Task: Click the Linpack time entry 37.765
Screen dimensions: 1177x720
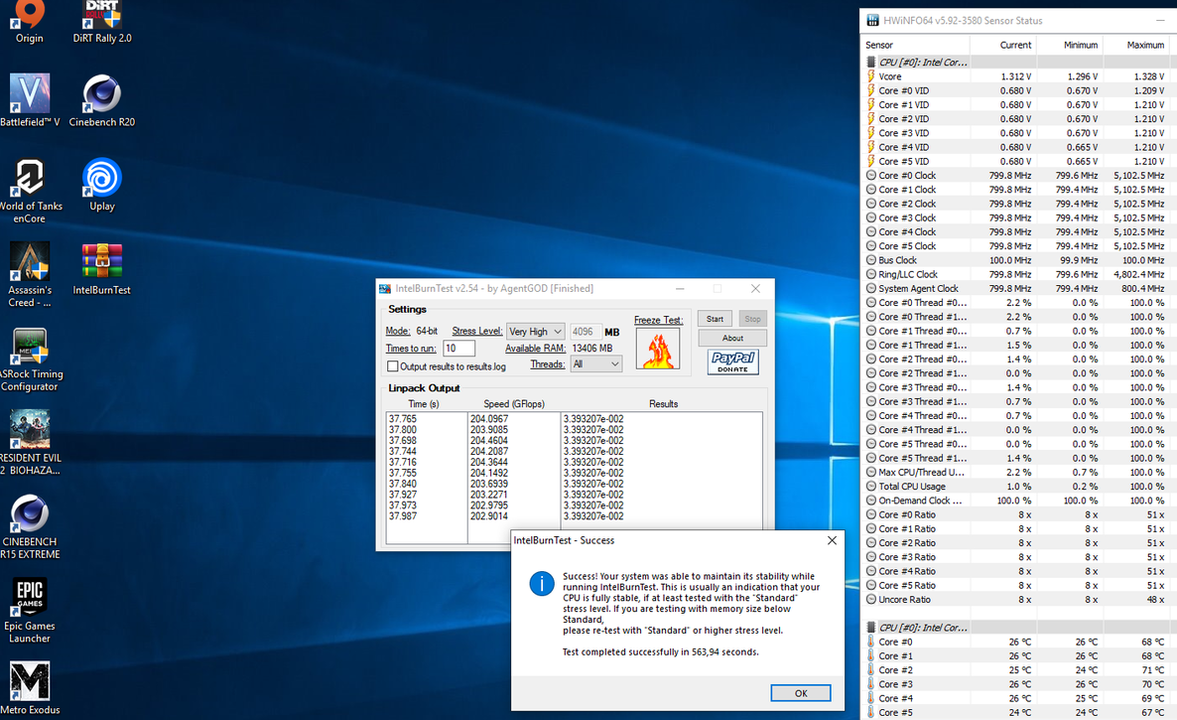Action: pos(402,419)
